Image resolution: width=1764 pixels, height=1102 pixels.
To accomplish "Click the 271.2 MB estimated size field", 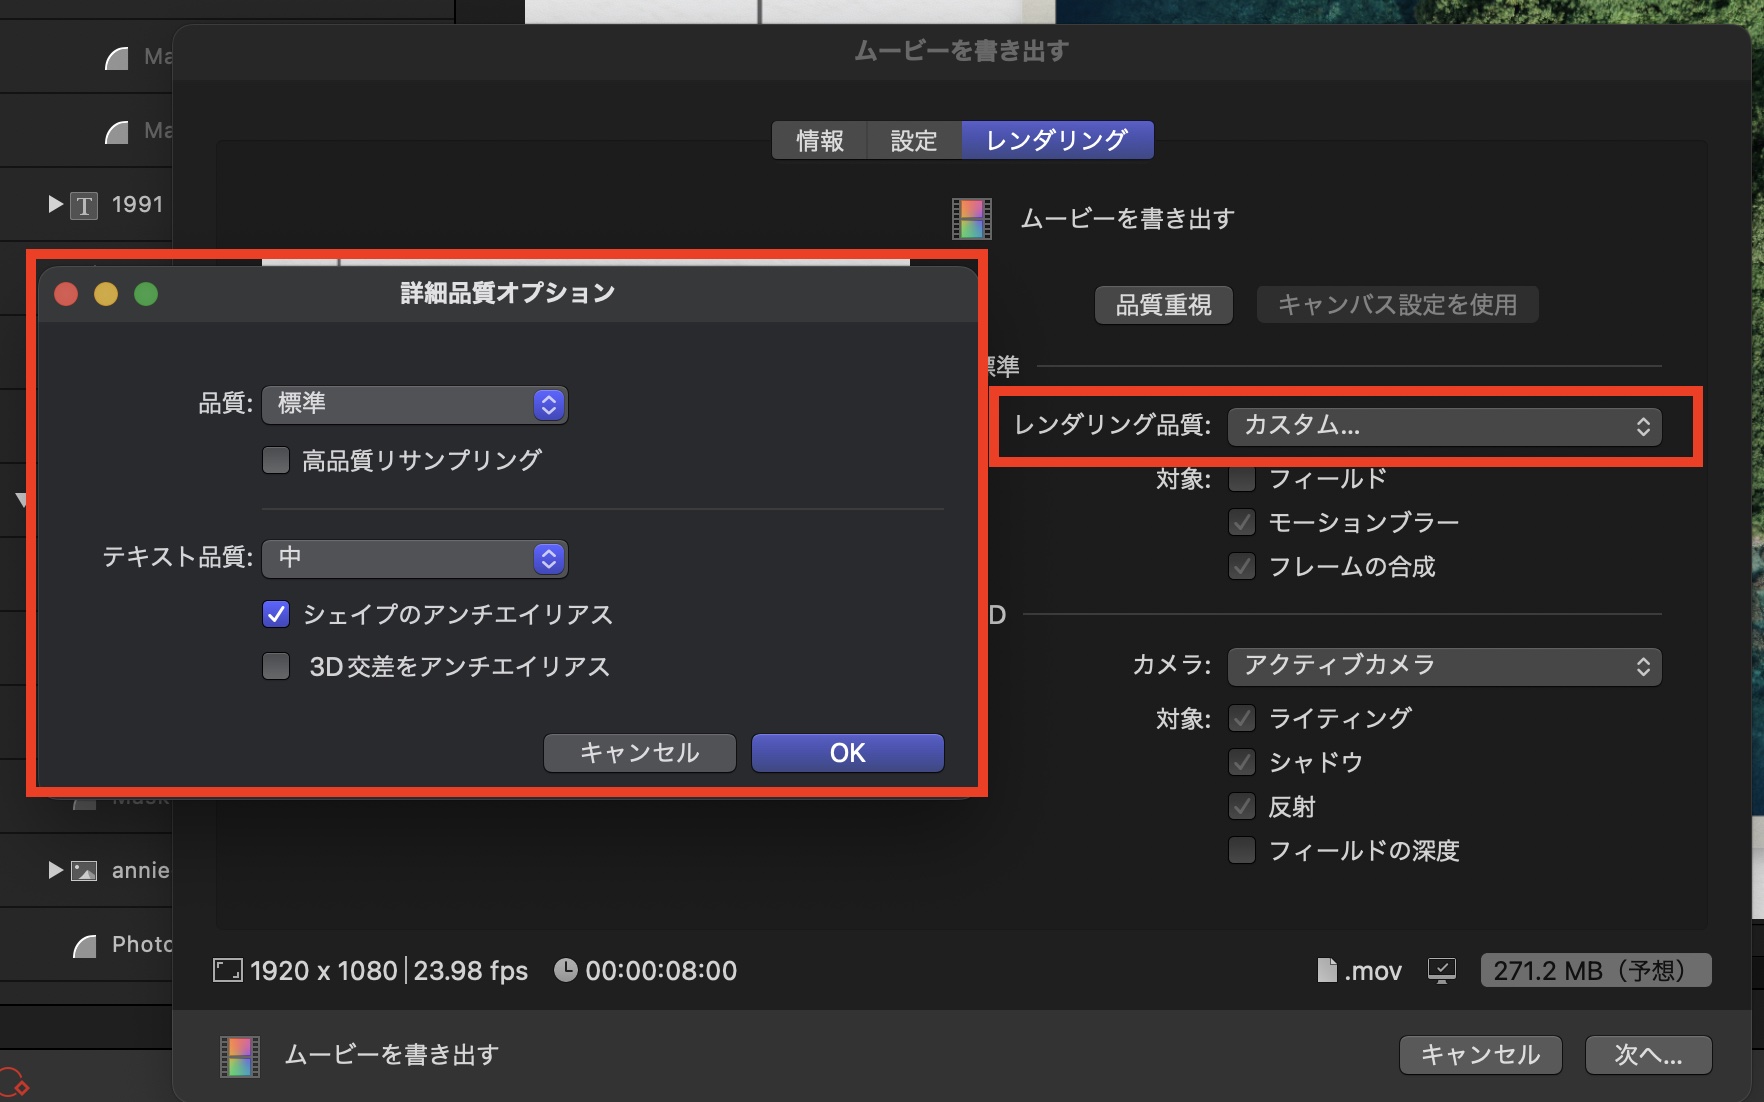I will tap(1596, 970).
